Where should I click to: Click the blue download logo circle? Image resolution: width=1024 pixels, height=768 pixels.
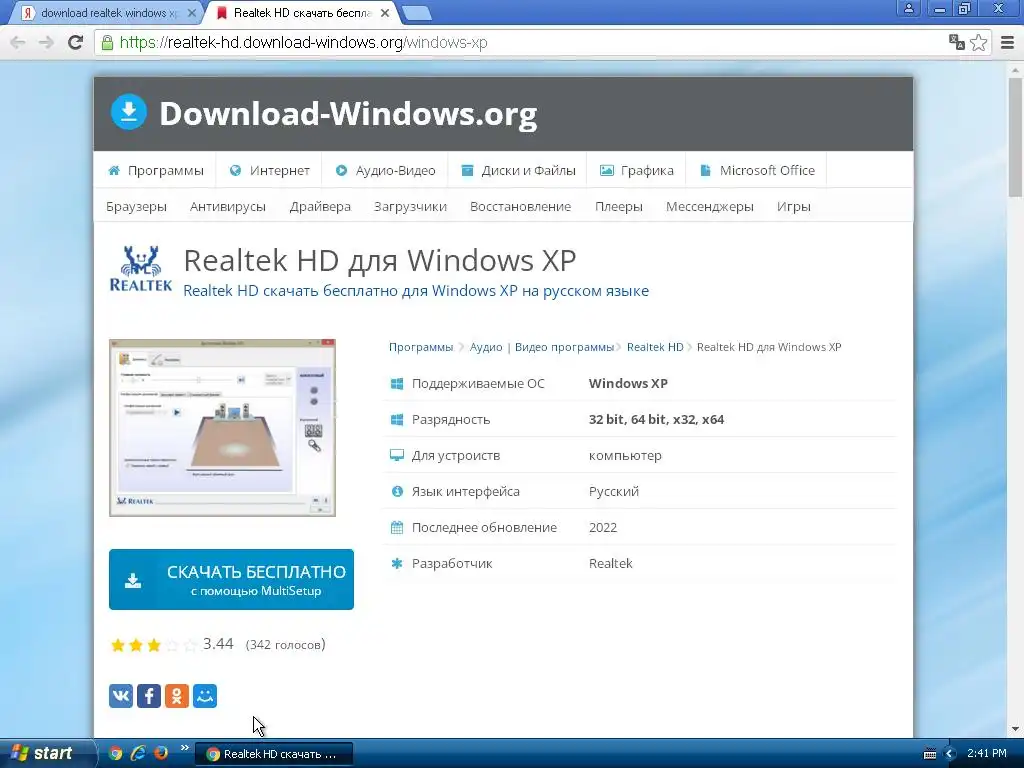(129, 112)
